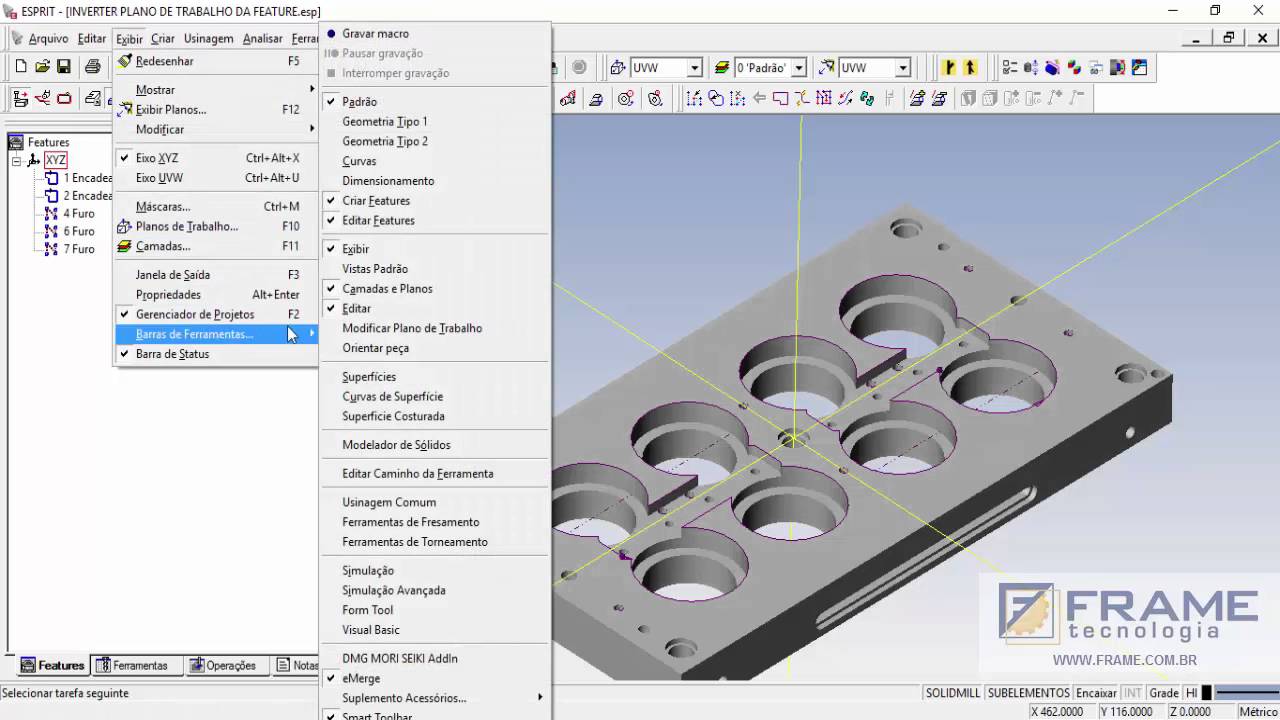Click the black color swatch in status bar
Image resolution: width=1280 pixels, height=720 pixels.
[x=1207, y=693]
